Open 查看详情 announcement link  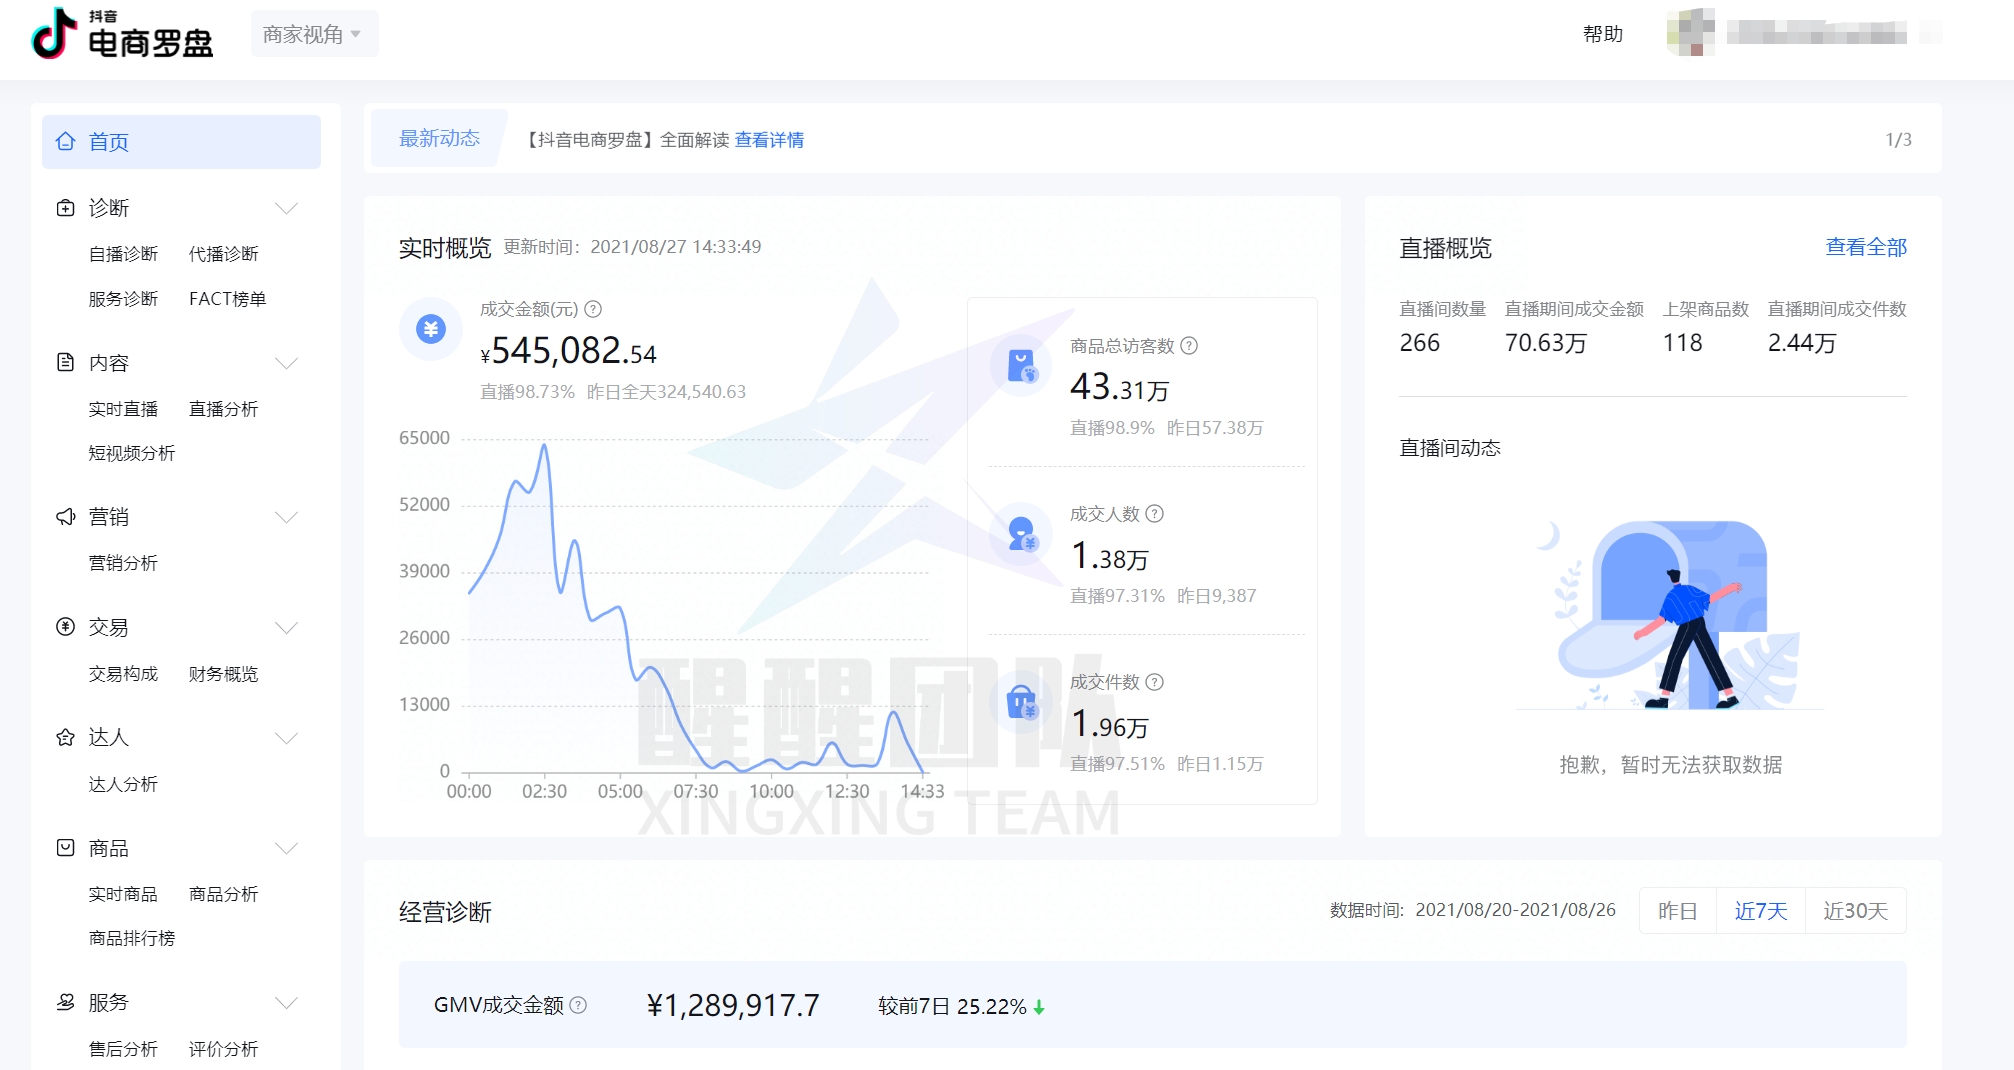(x=770, y=140)
